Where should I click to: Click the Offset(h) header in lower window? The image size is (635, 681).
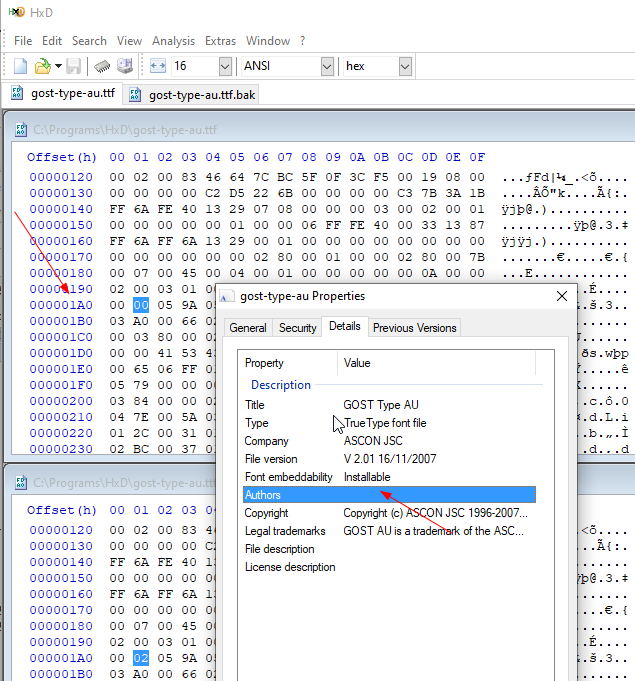coord(62,510)
